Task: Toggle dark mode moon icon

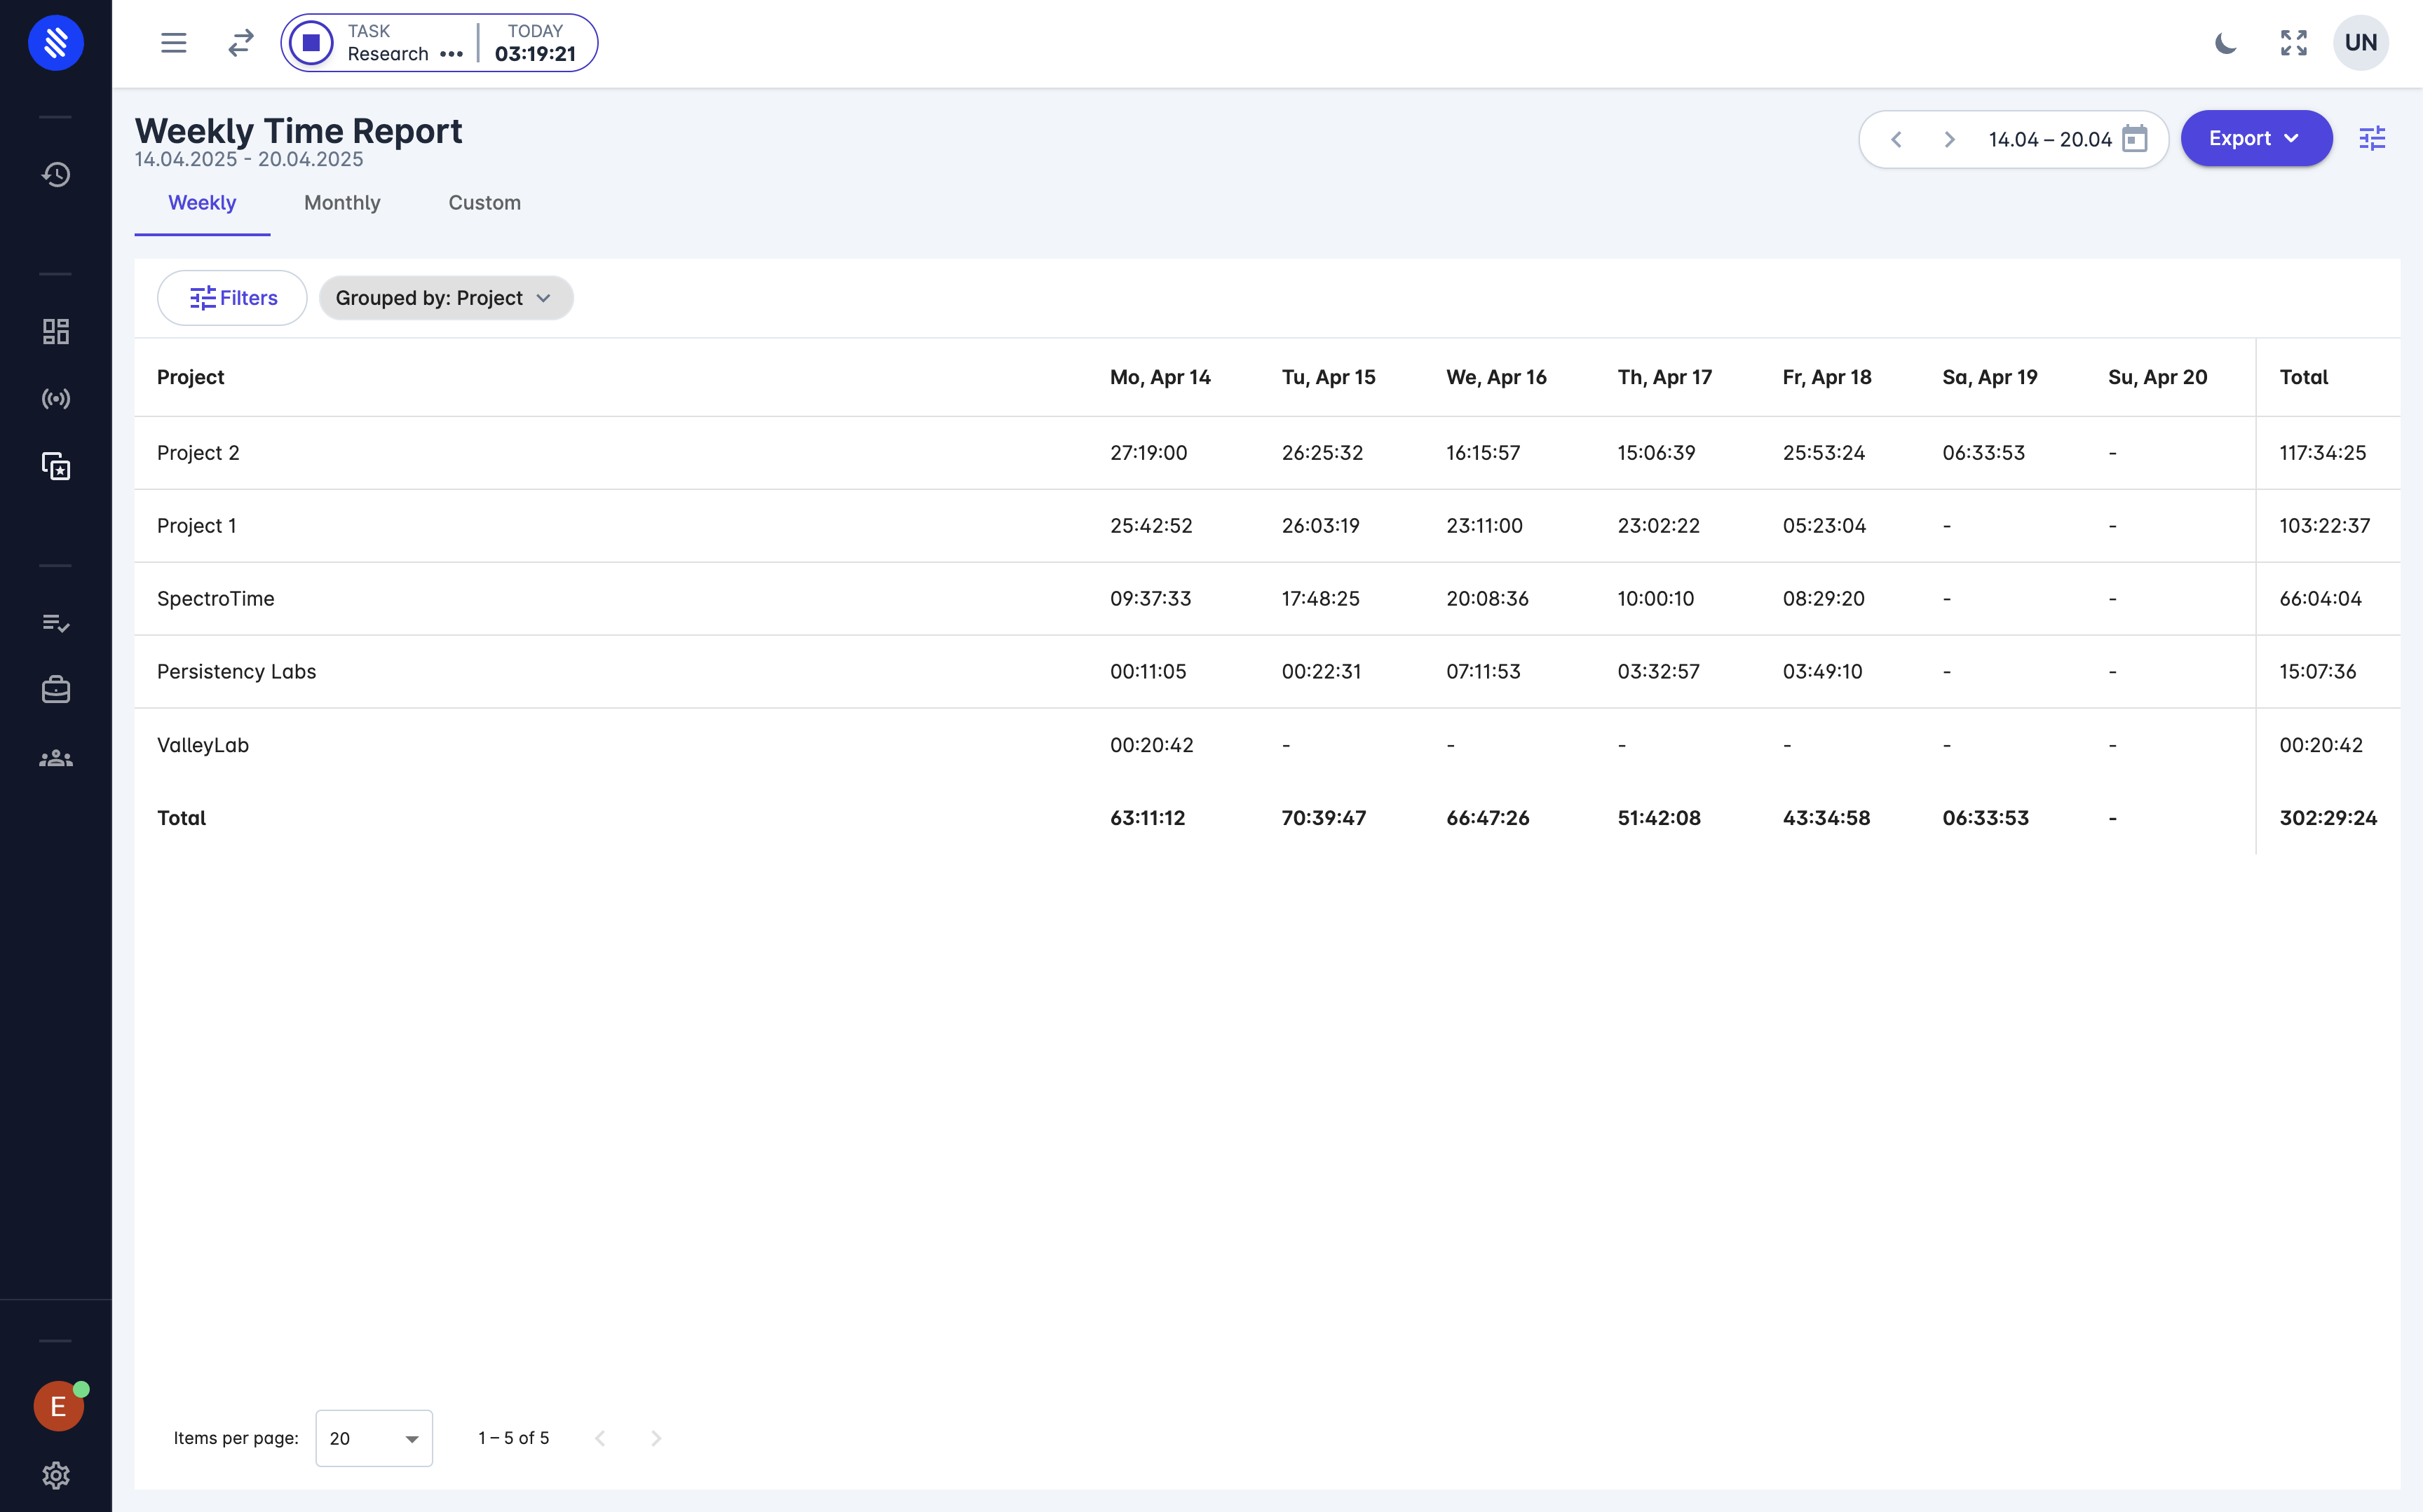Action: (2225, 43)
